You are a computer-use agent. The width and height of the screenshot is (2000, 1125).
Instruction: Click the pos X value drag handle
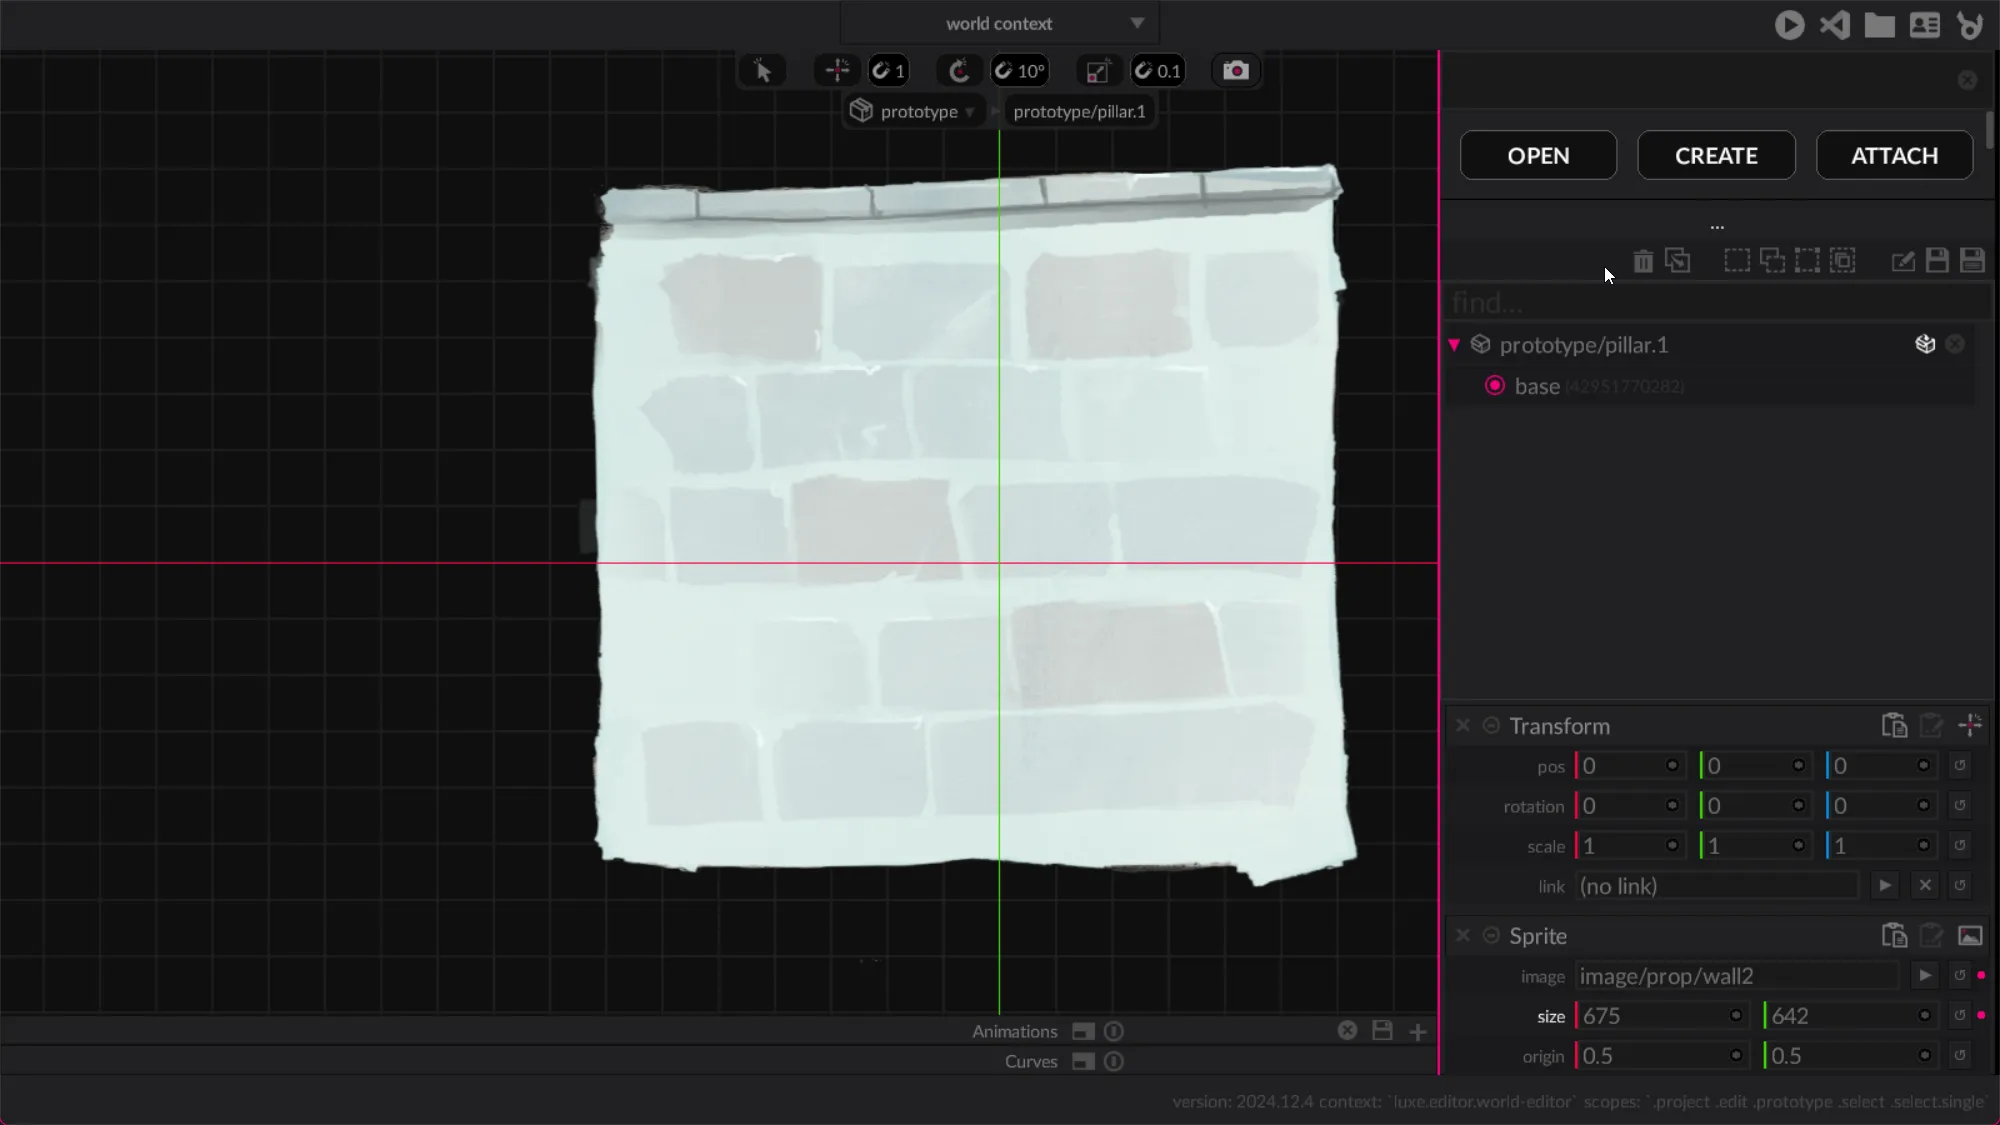(x=1672, y=766)
